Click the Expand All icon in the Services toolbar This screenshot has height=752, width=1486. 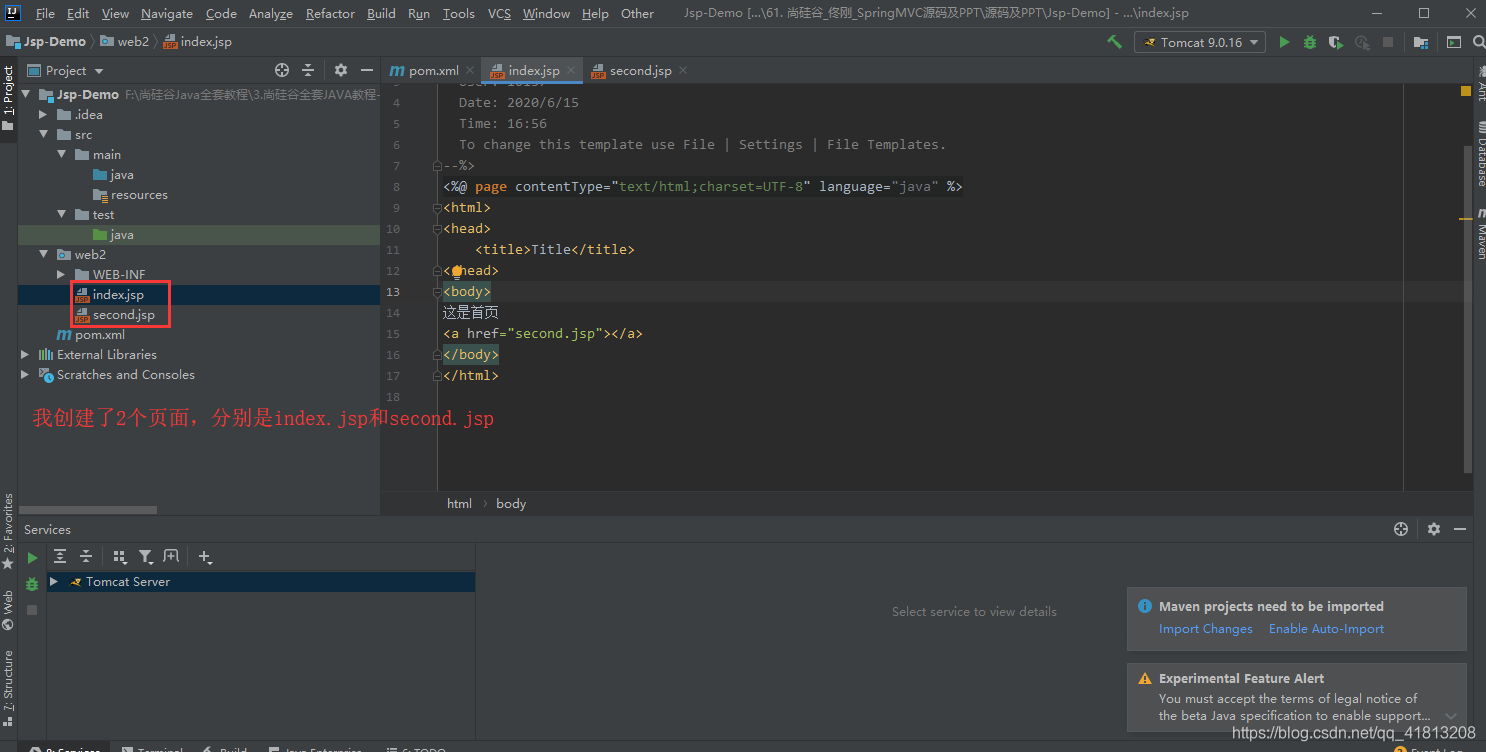coord(60,557)
